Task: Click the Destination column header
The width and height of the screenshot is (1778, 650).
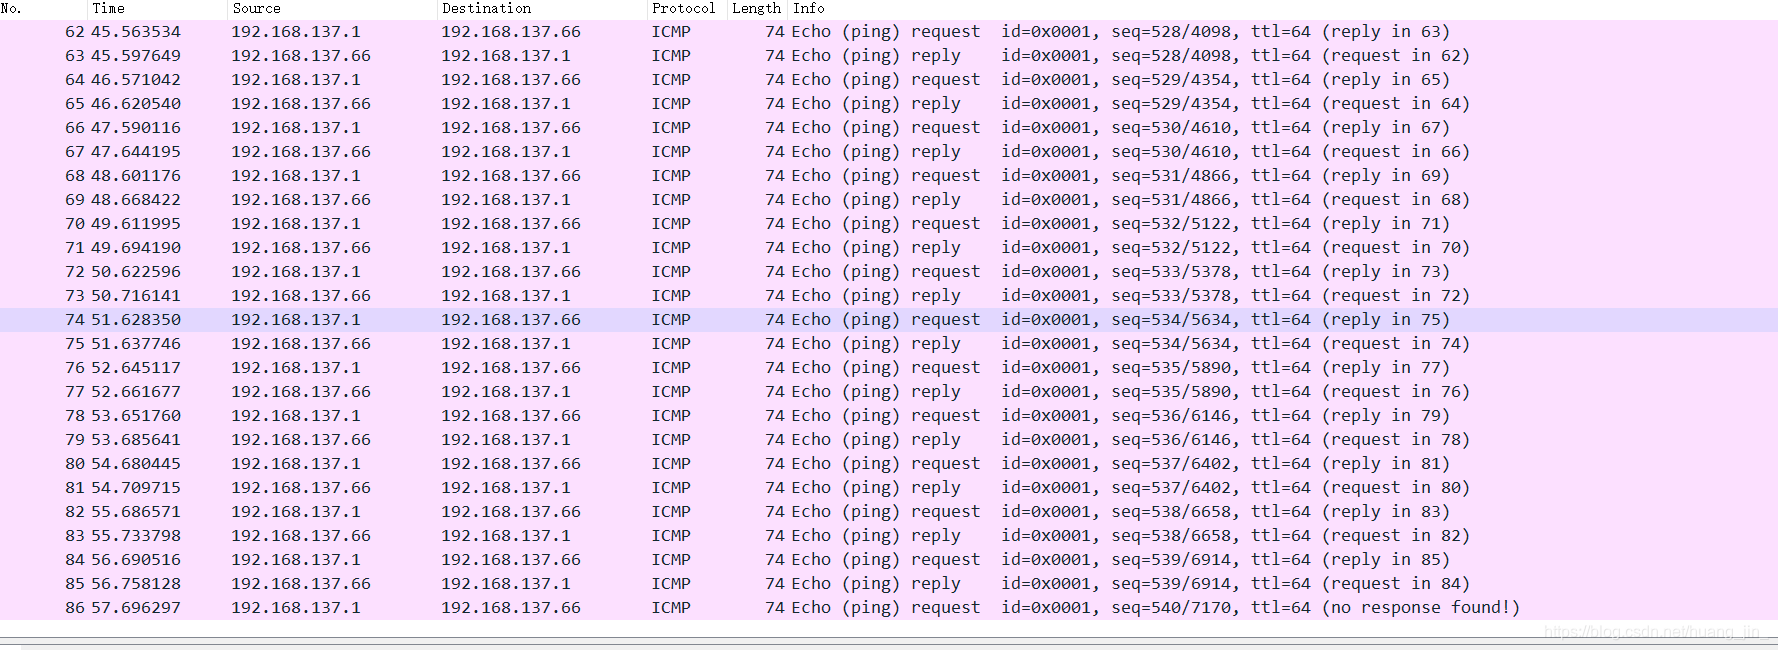Action: pos(542,9)
